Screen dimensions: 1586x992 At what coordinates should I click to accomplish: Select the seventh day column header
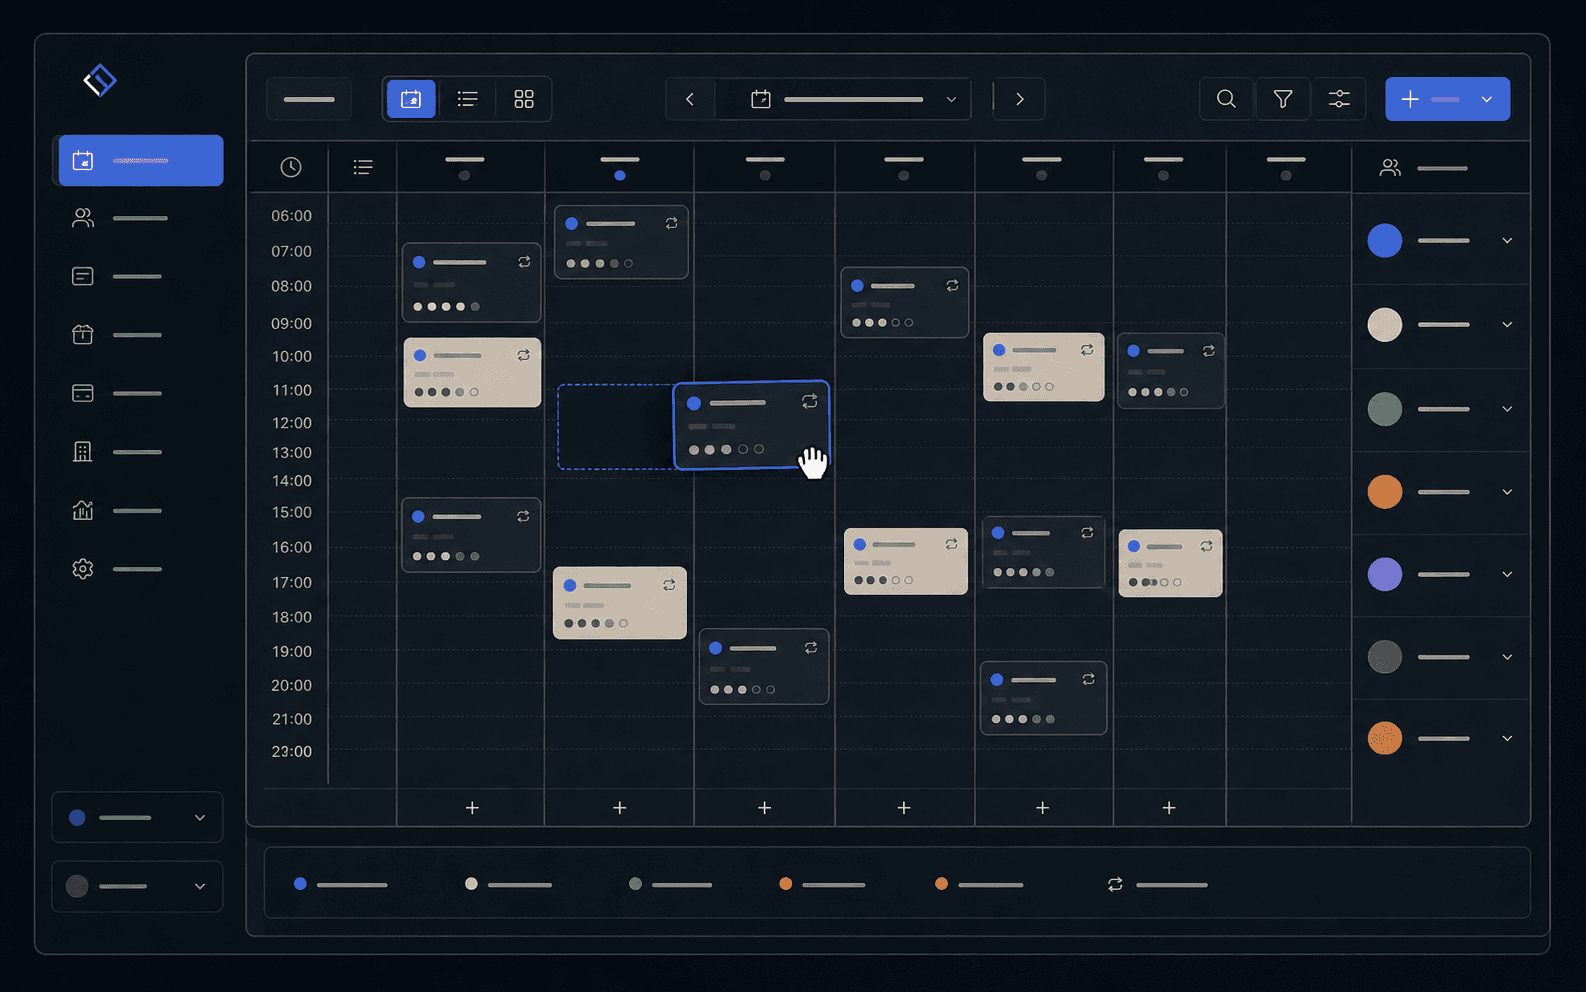click(x=1286, y=167)
